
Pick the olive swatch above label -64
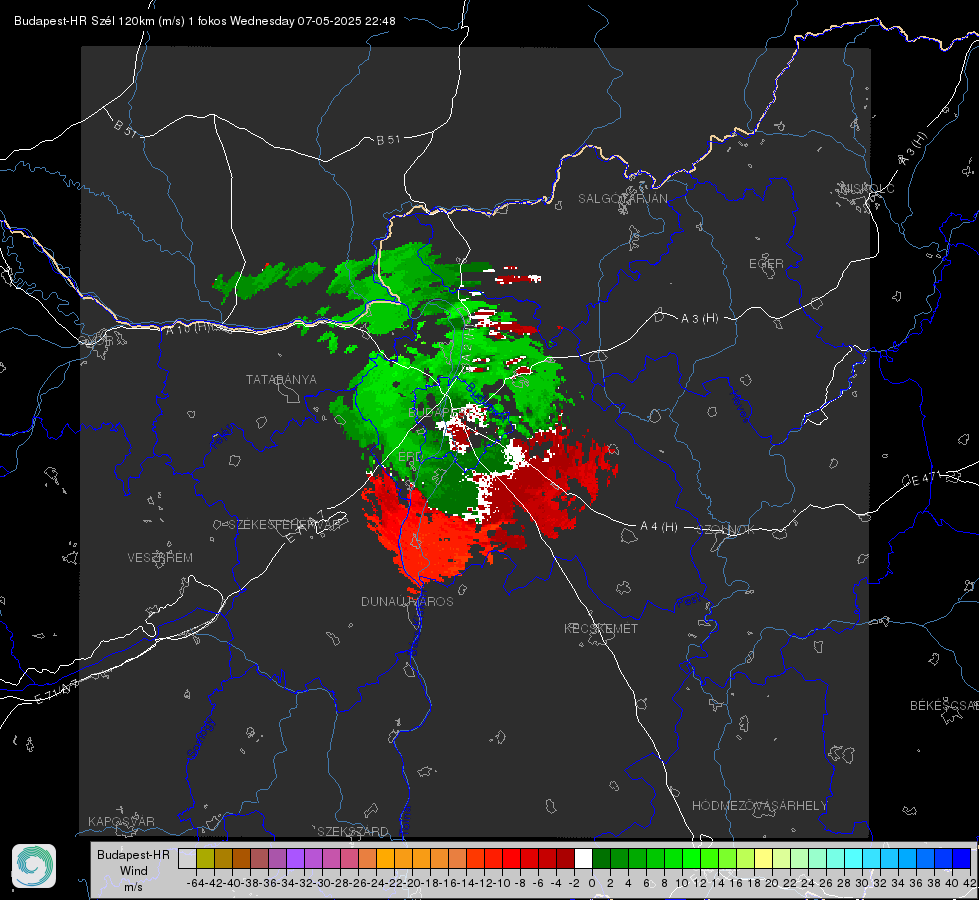click(x=205, y=858)
